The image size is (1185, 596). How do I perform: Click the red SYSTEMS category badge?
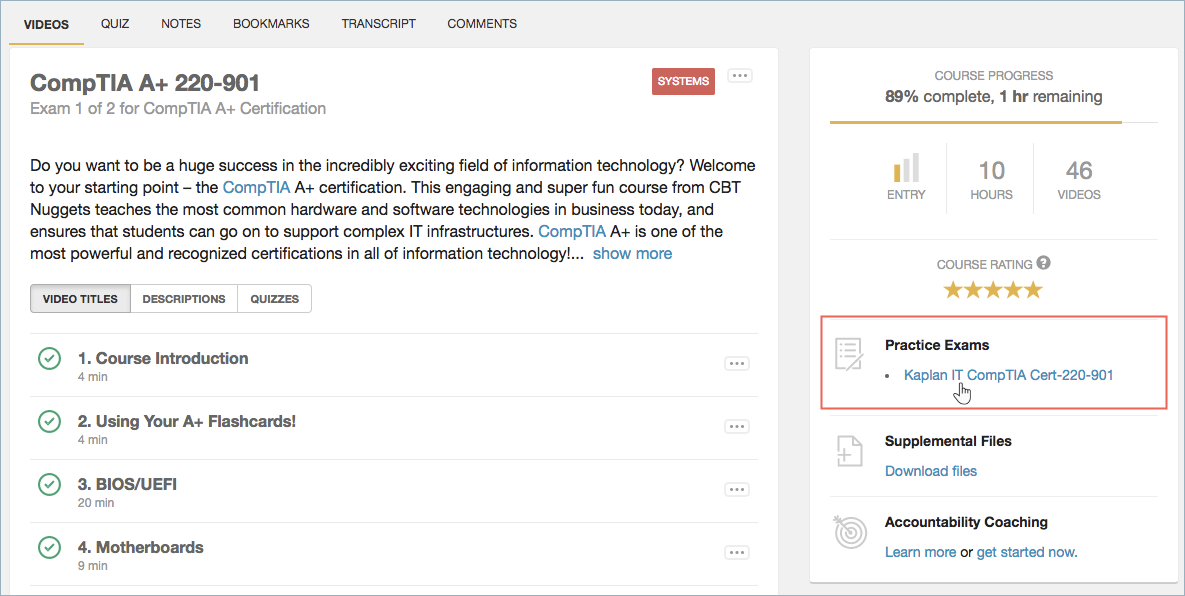click(x=683, y=81)
